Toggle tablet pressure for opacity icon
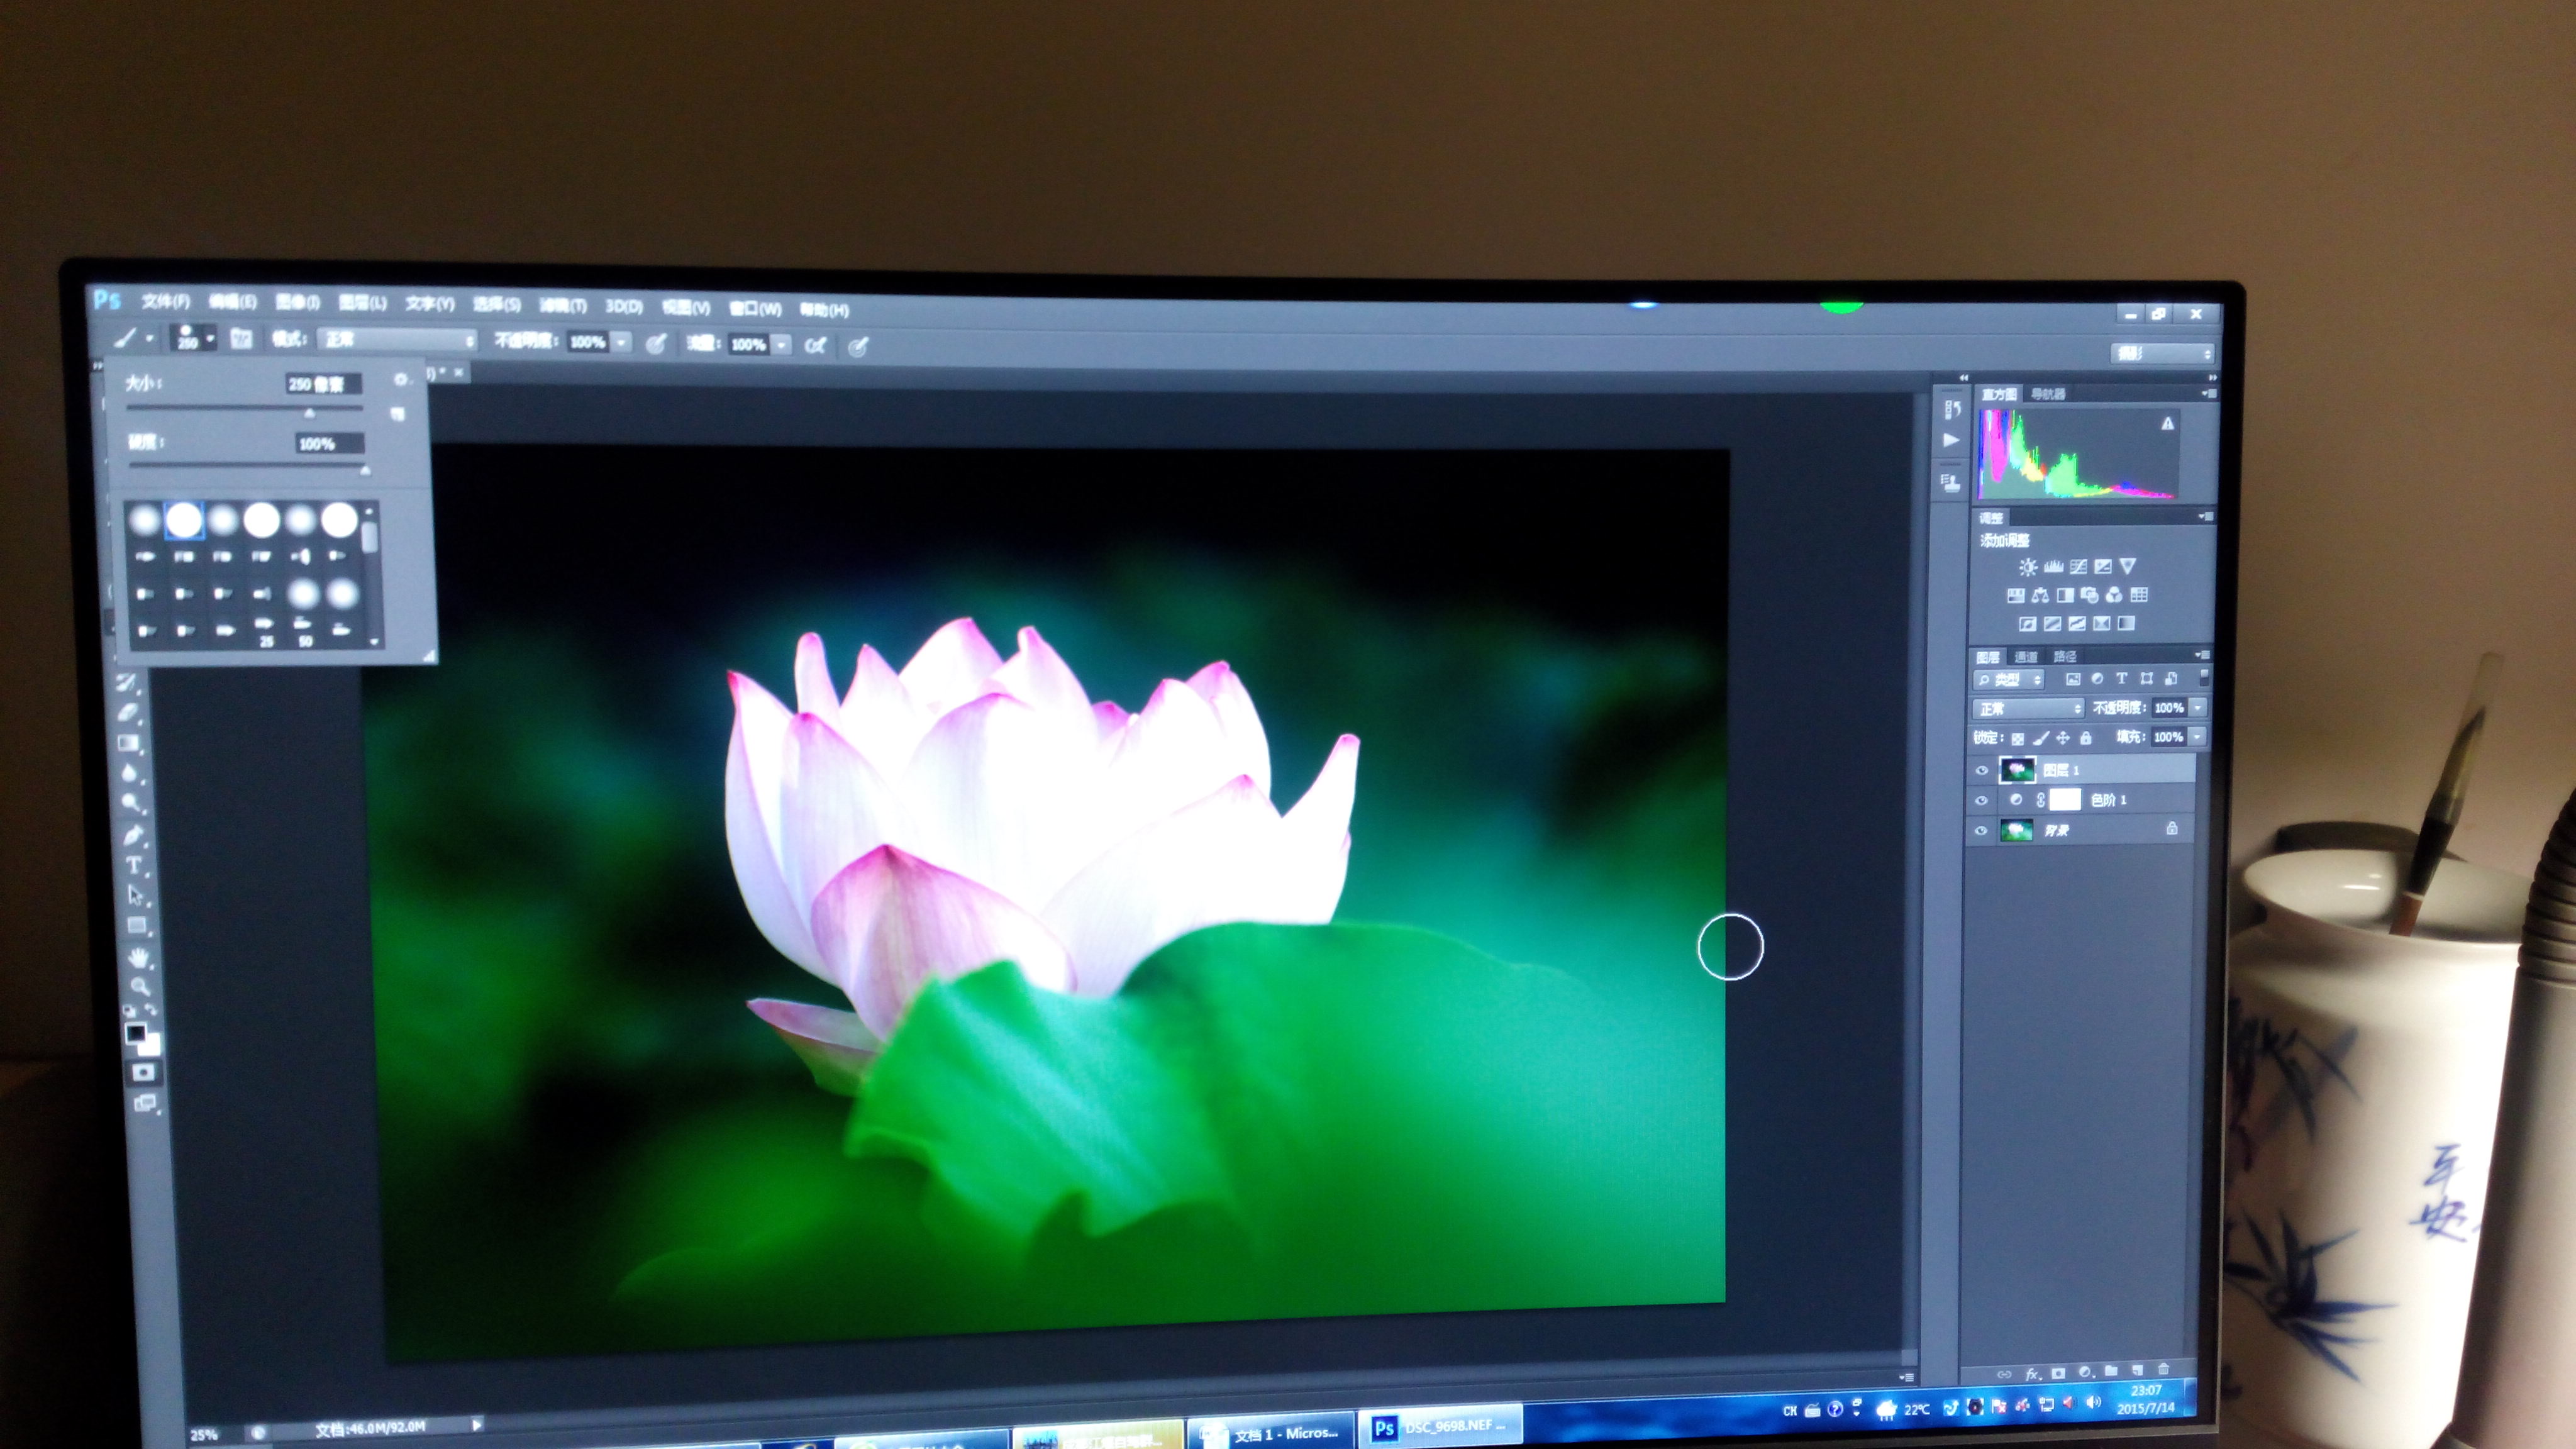 (x=655, y=344)
